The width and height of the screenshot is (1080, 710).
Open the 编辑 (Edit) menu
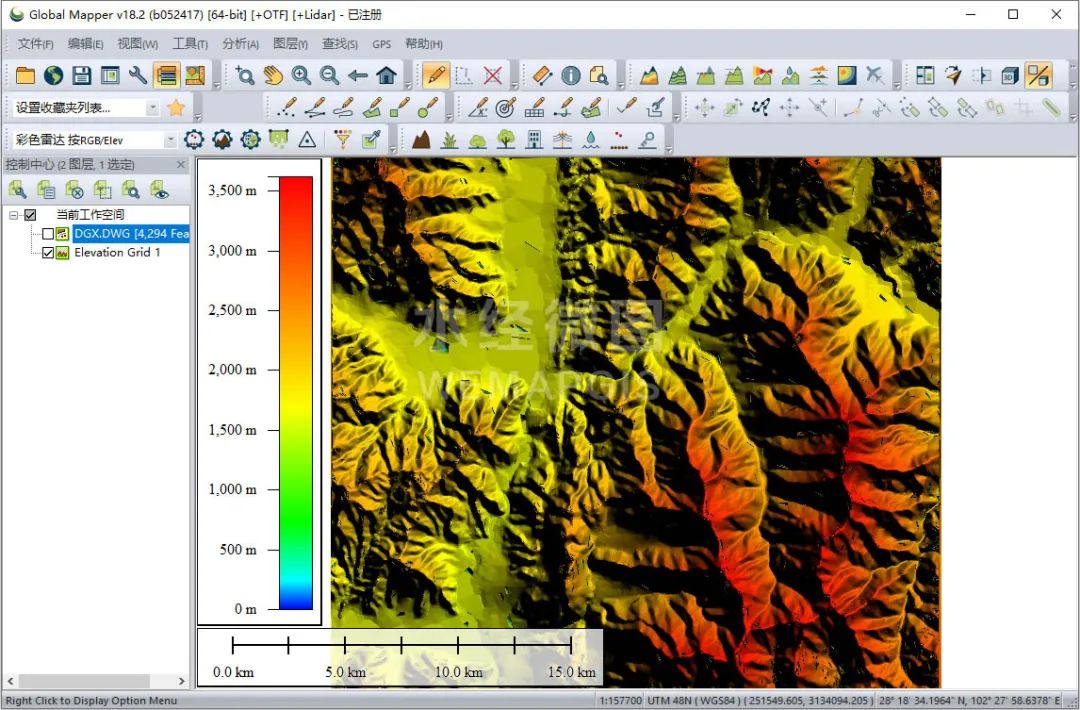[85, 44]
